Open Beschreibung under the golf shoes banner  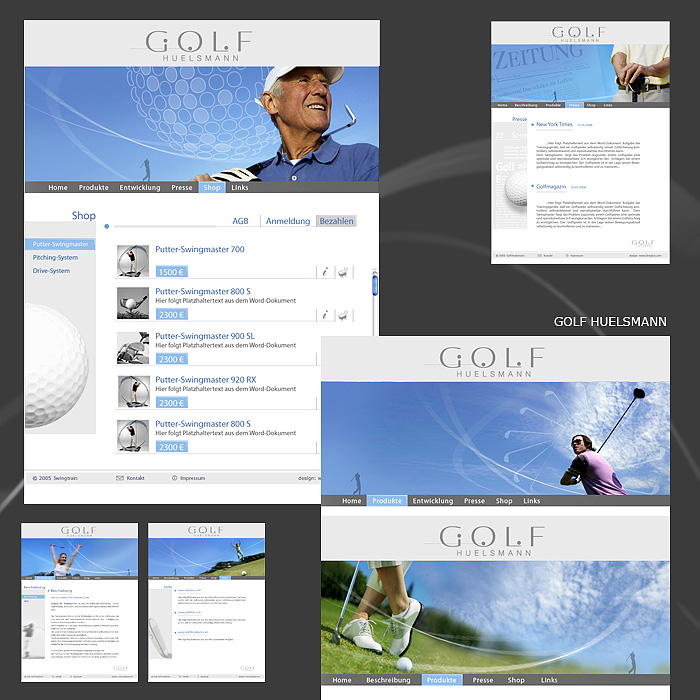click(x=388, y=680)
